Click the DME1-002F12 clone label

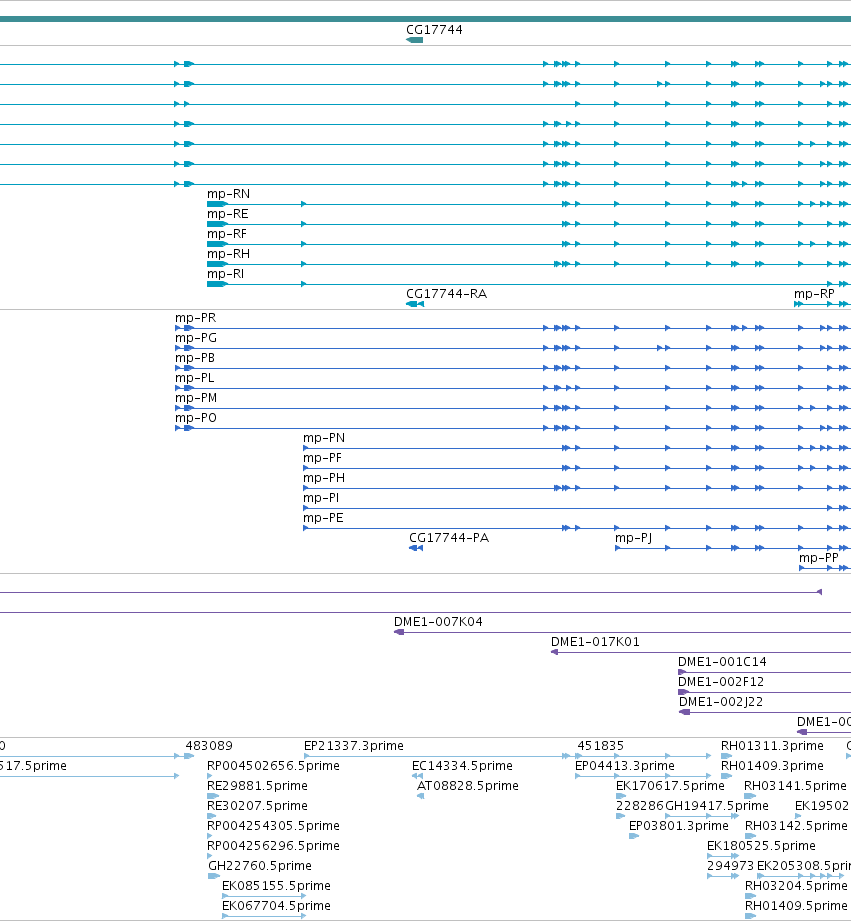721,681
